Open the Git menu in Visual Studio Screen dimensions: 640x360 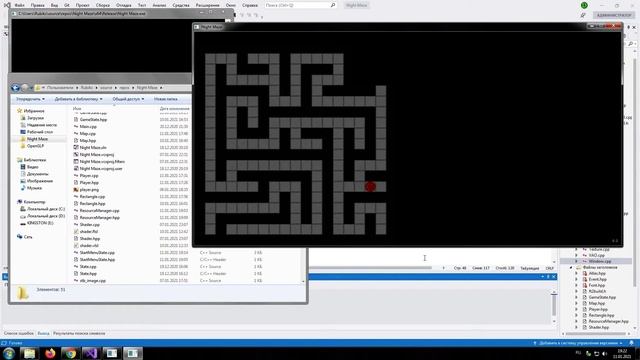click(67, 5)
